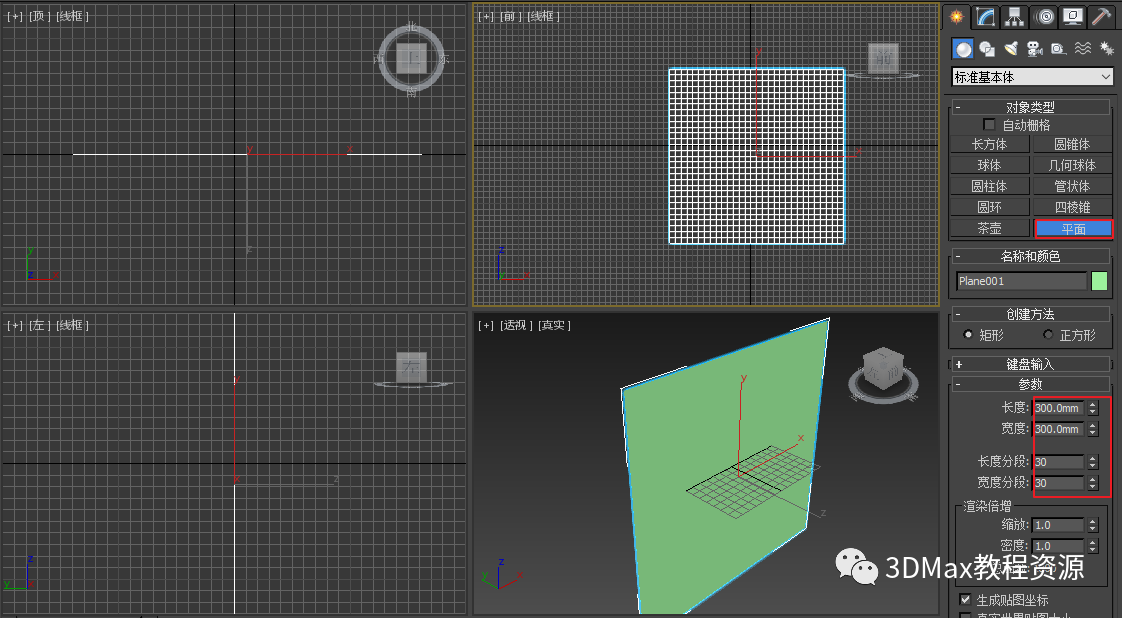Open the 左 view label menu
Image resolution: width=1122 pixels, height=618 pixels.
(x=37, y=325)
